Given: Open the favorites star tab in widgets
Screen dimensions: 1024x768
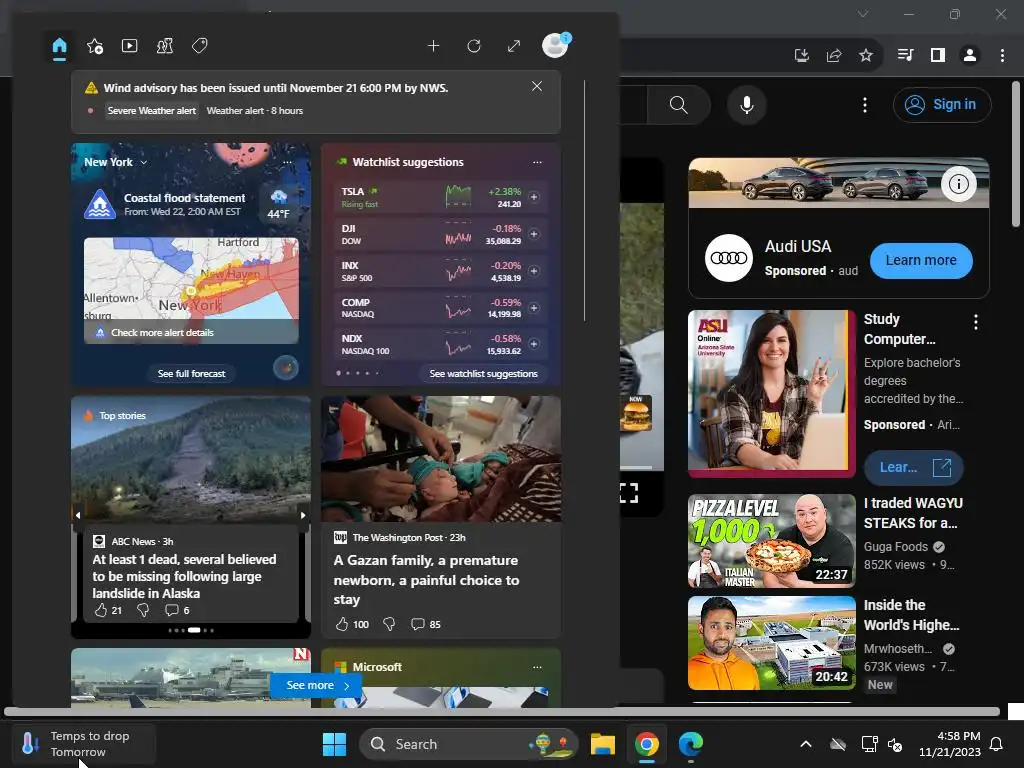Looking at the screenshot, I should 95,46.
